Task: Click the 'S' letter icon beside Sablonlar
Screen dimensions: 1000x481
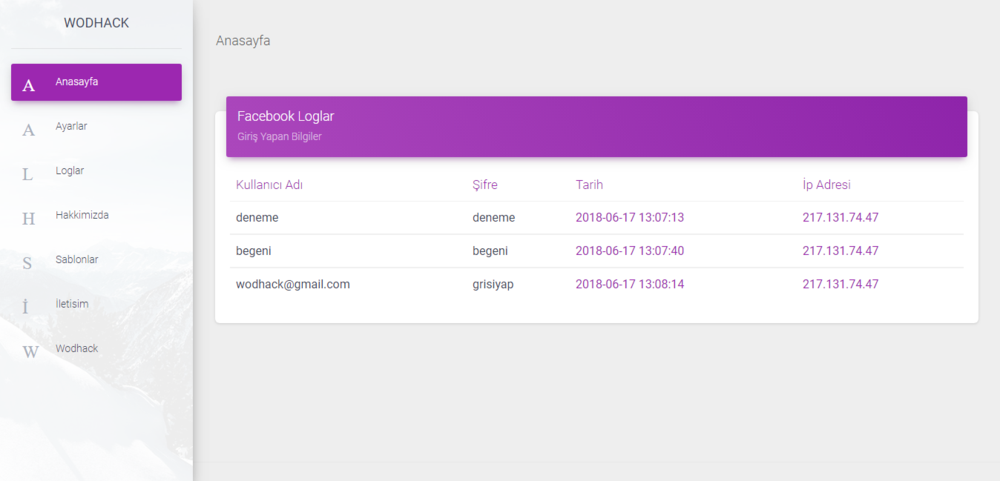Action: [x=27, y=263]
